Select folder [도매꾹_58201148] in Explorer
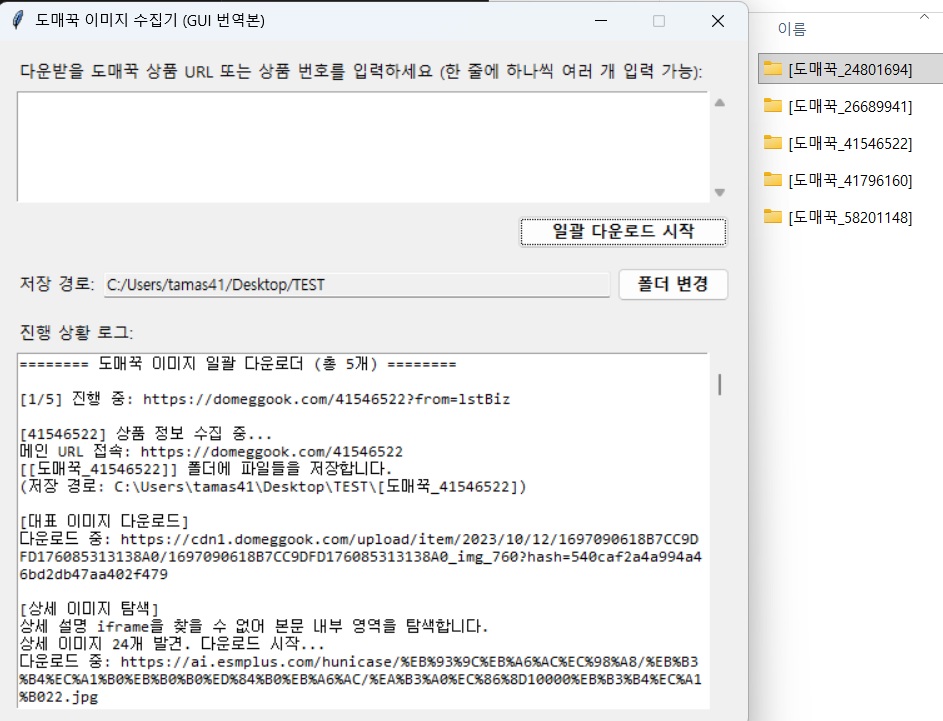Image resolution: width=943 pixels, height=721 pixels. coord(850,218)
